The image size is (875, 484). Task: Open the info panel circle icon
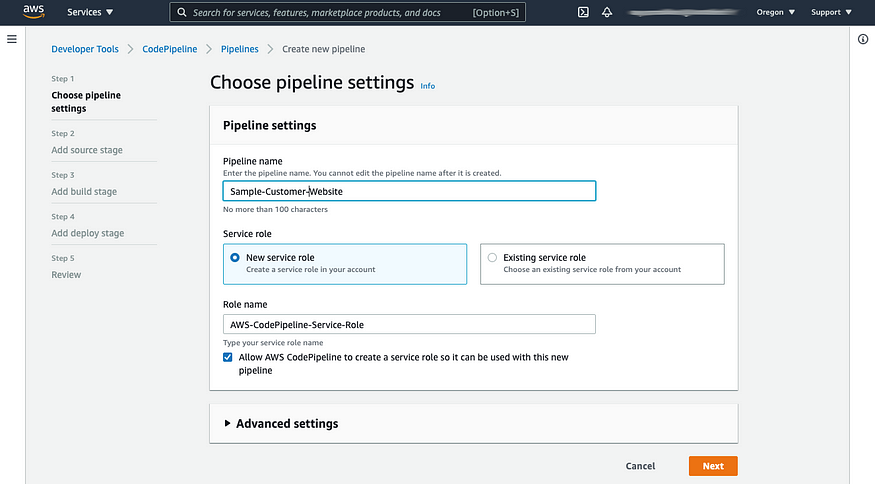click(x=863, y=39)
